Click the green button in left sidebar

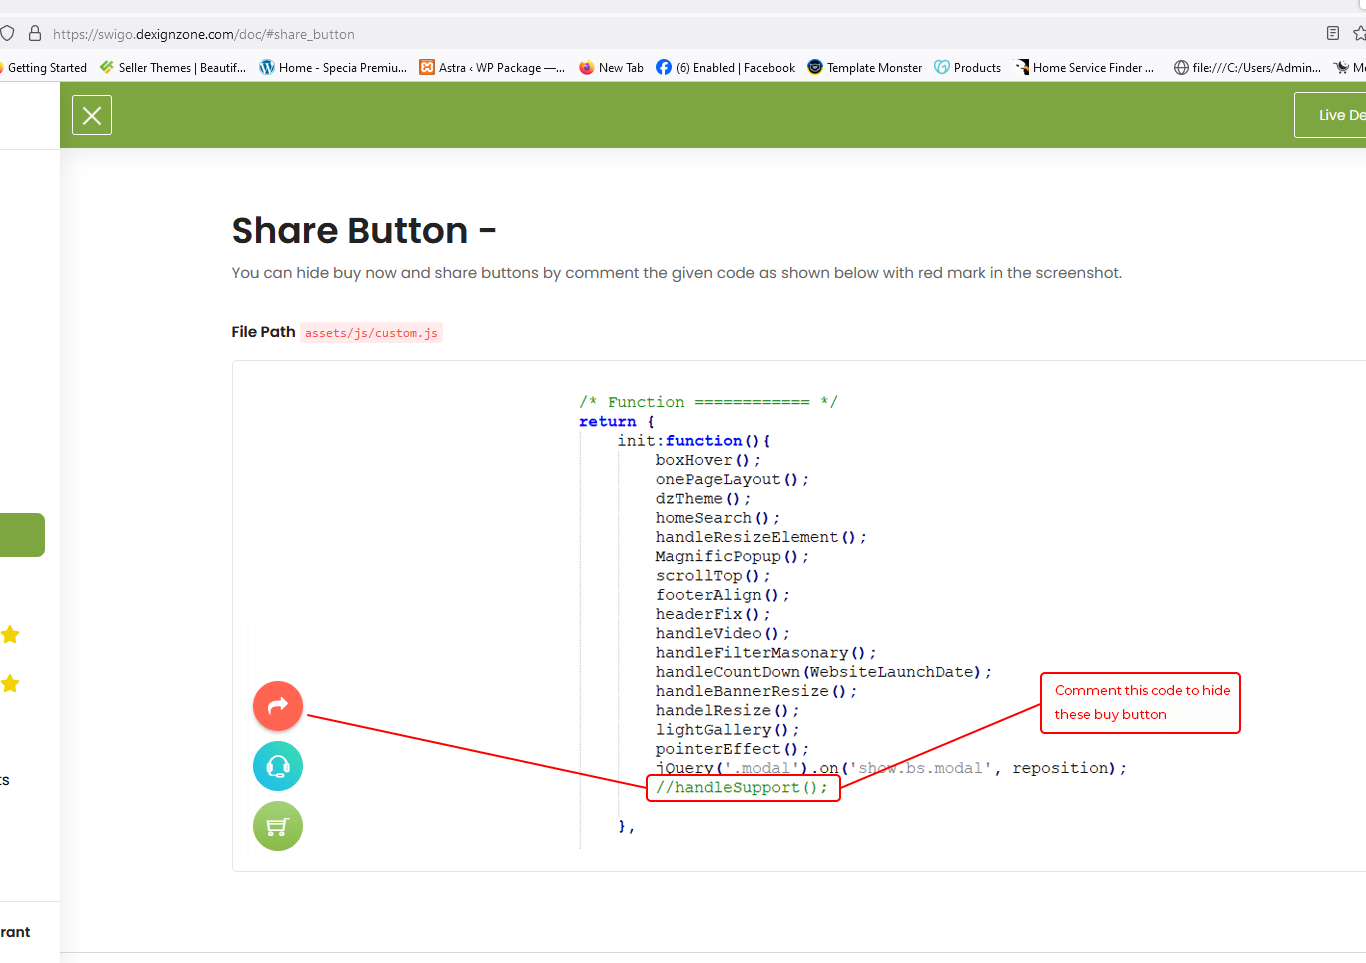(x=22, y=535)
